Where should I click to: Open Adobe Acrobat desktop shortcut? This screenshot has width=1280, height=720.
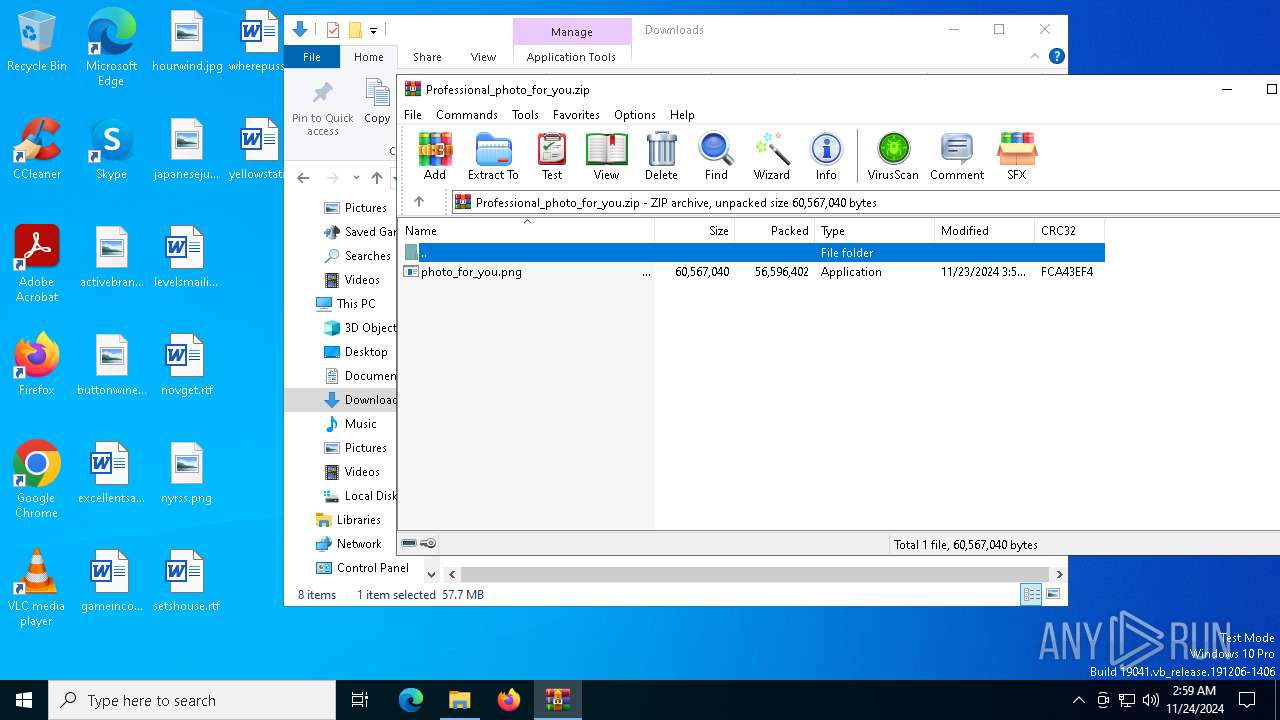tap(37, 264)
